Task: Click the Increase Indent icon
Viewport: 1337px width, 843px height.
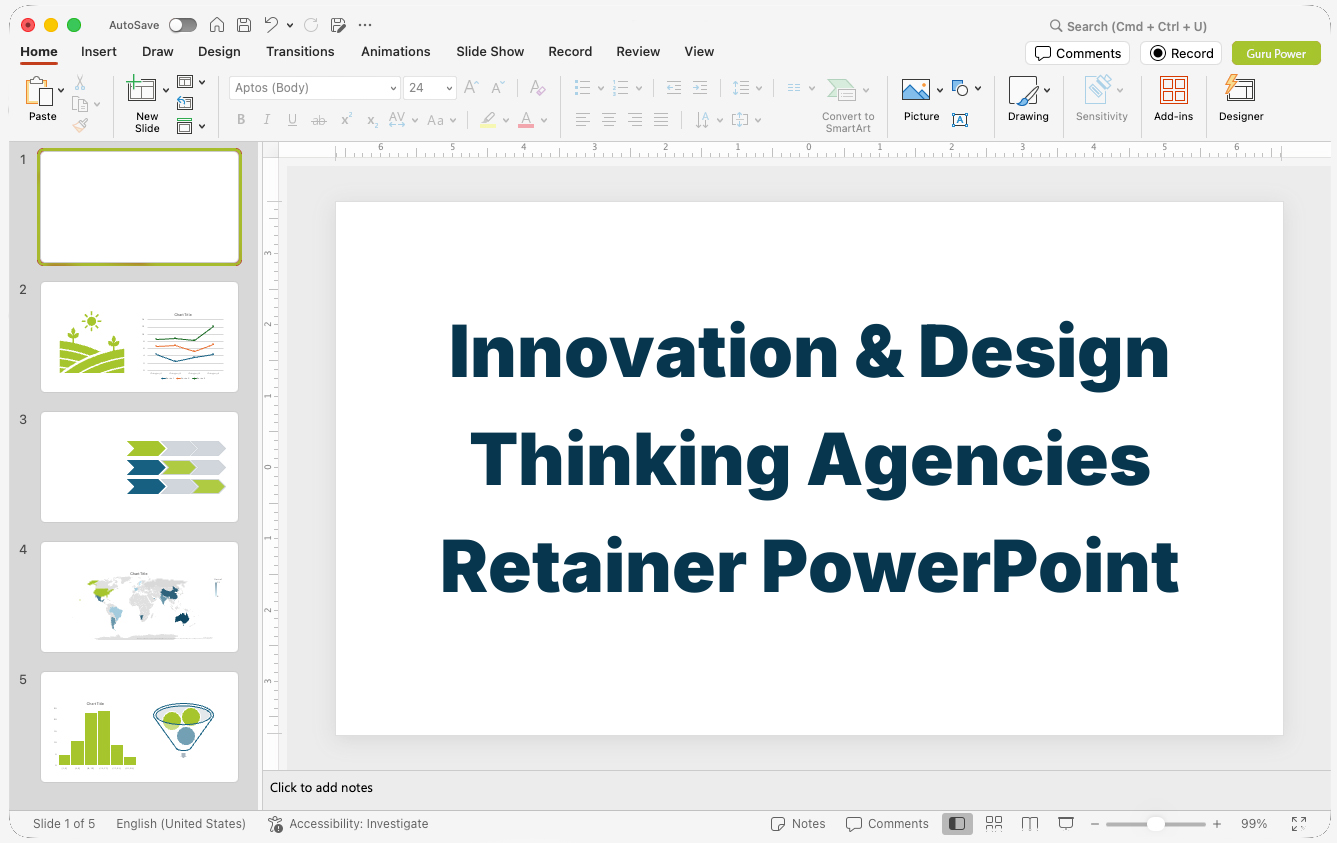Action: tap(700, 88)
